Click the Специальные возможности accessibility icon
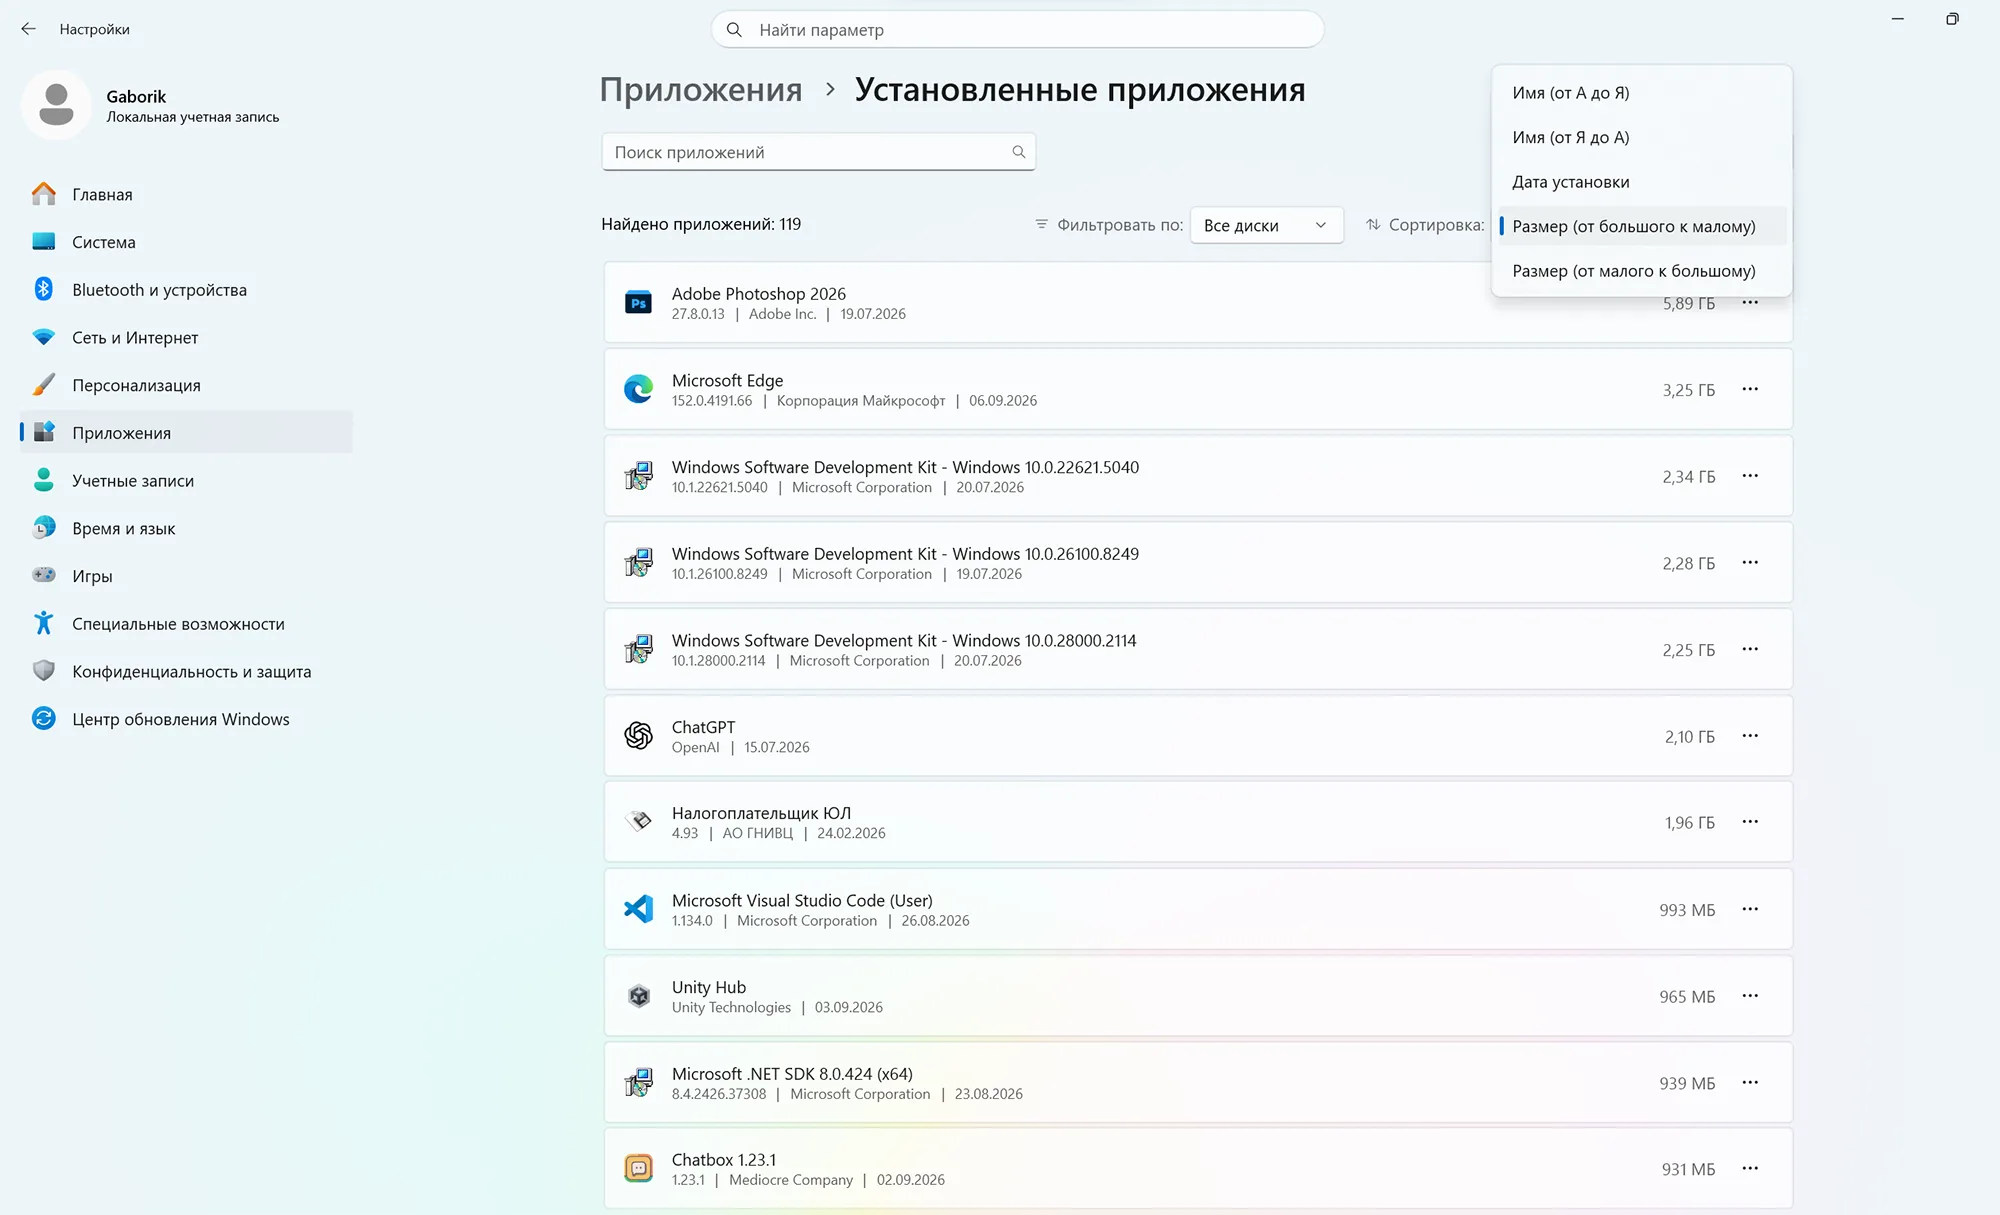Image resolution: width=2000 pixels, height=1215 pixels. coord(44,624)
